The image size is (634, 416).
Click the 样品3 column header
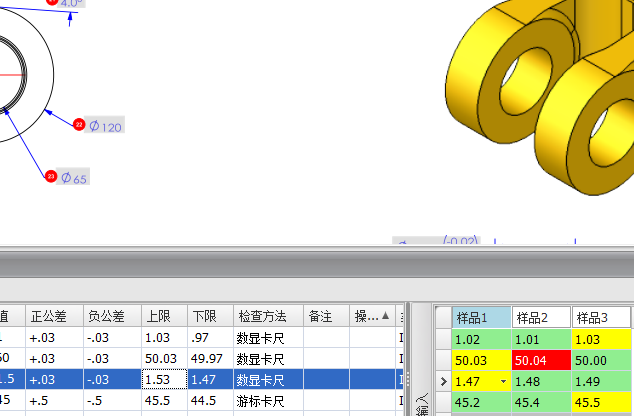click(x=600, y=318)
